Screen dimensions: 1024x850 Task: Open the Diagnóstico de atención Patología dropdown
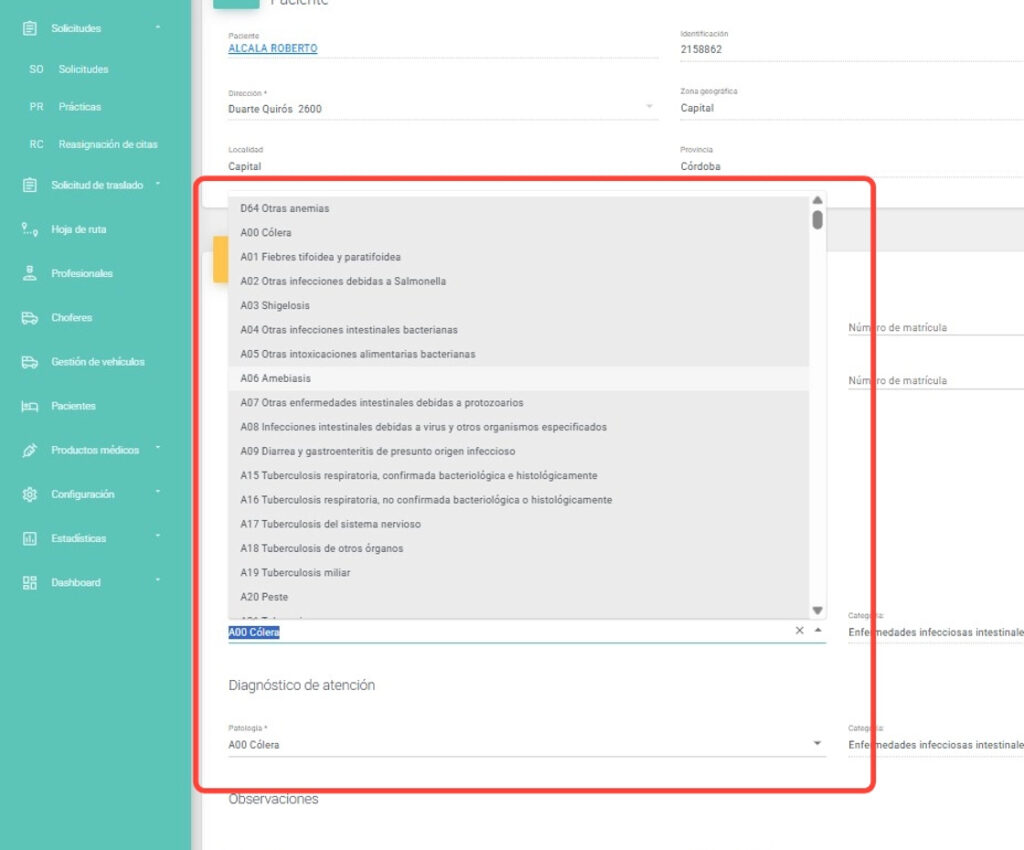(x=817, y=744)
